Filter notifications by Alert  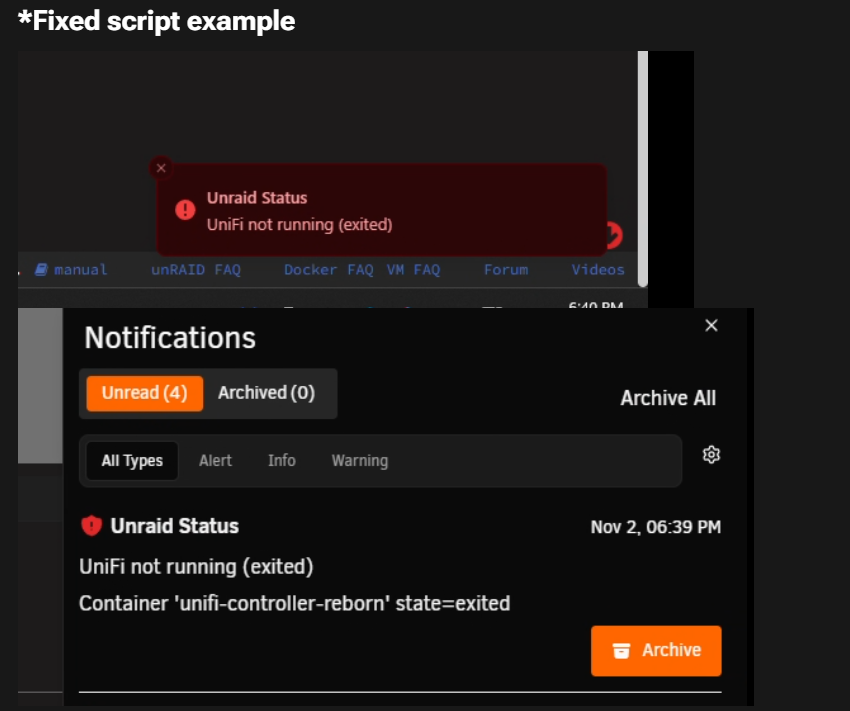point(215,461)
